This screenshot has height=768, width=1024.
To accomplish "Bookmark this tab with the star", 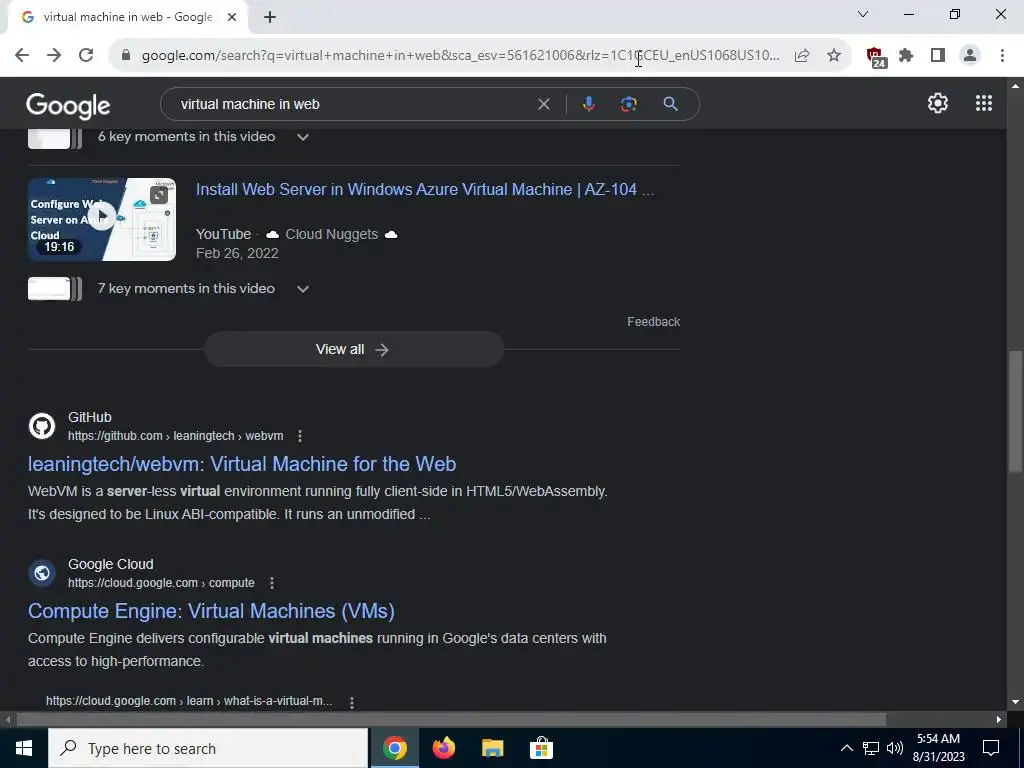I will point(834,56).
